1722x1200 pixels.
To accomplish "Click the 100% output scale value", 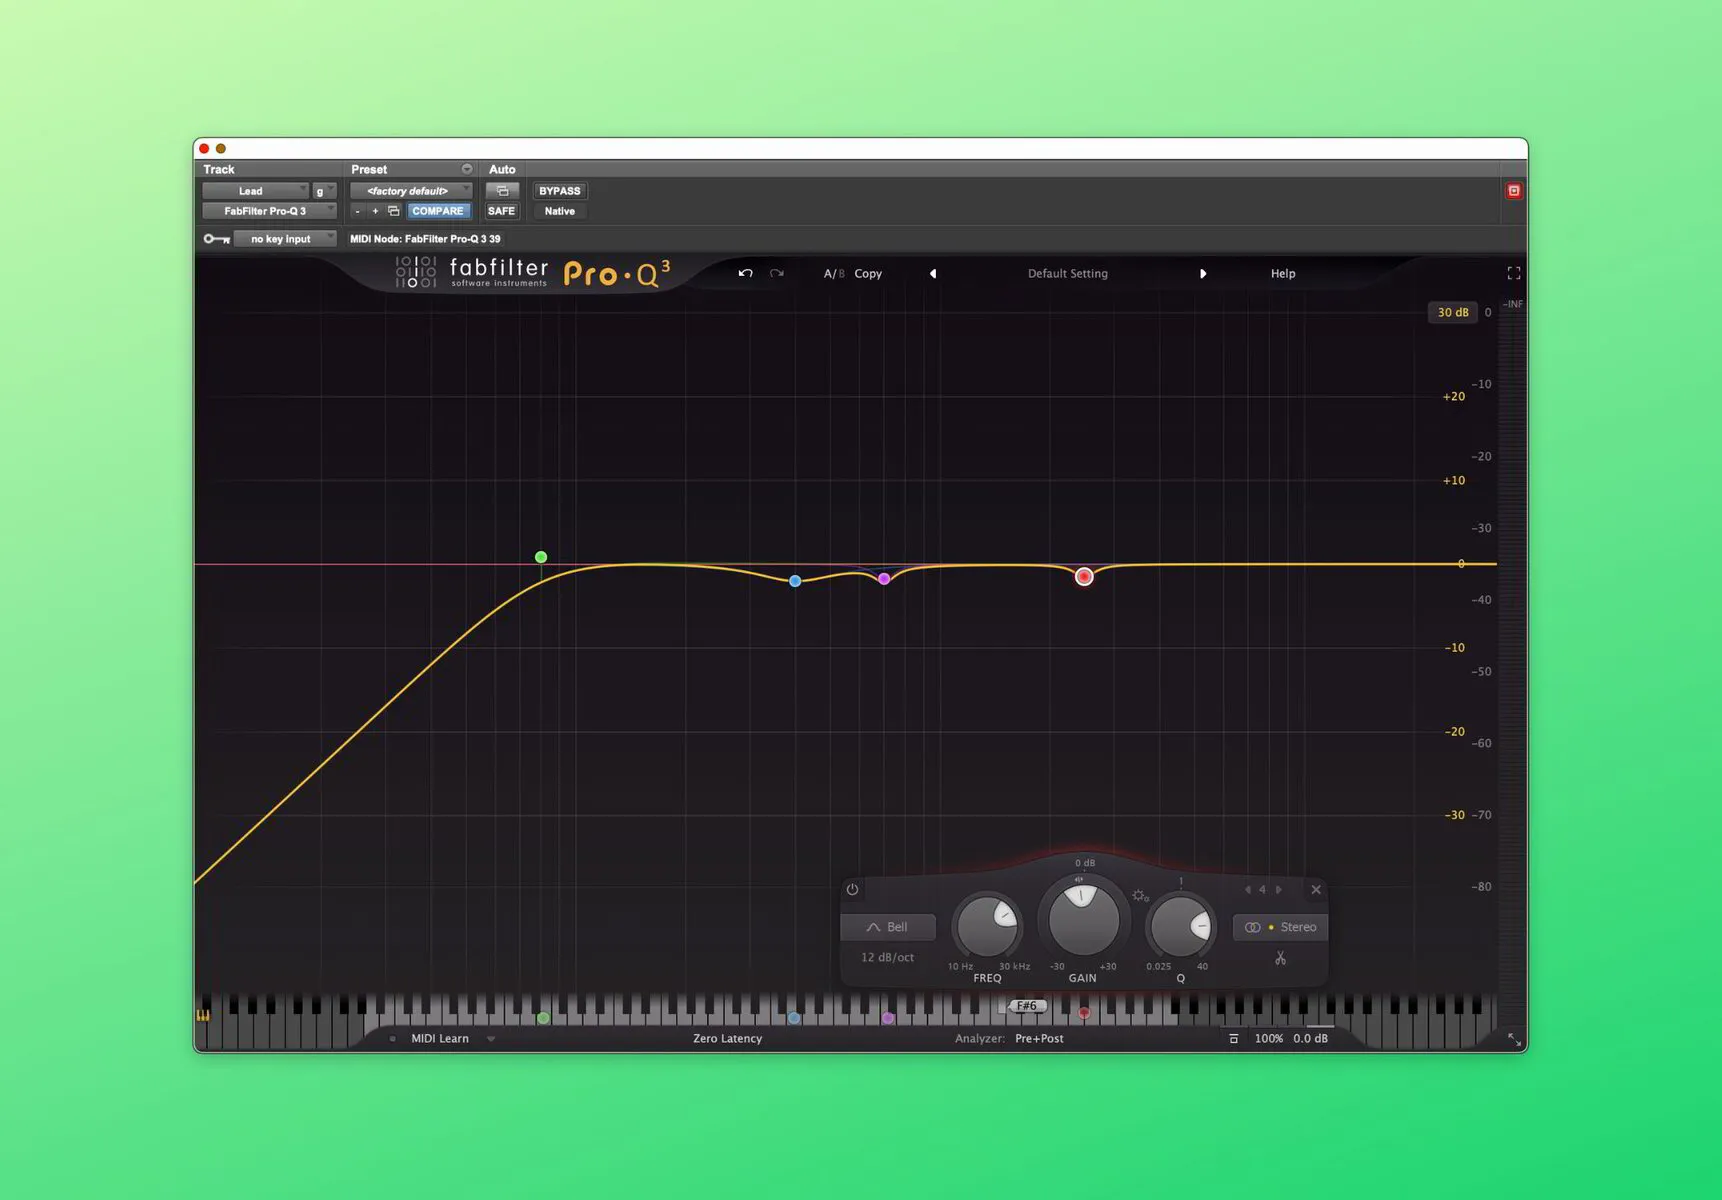I will click(x=1269, y=1038).
